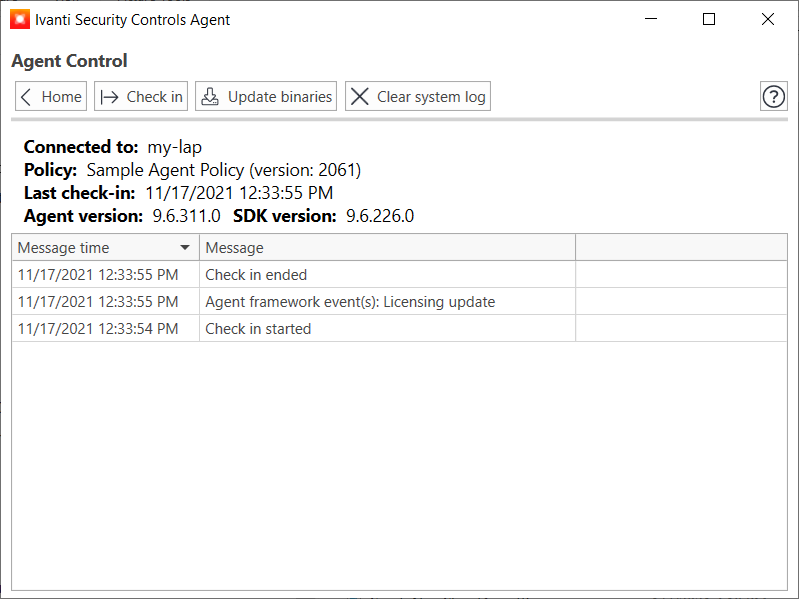799x599 pixels.
Task: Minimize the Ivanti Security Controls Agent window
Action: pyautogui.click(x=651, y=19)
